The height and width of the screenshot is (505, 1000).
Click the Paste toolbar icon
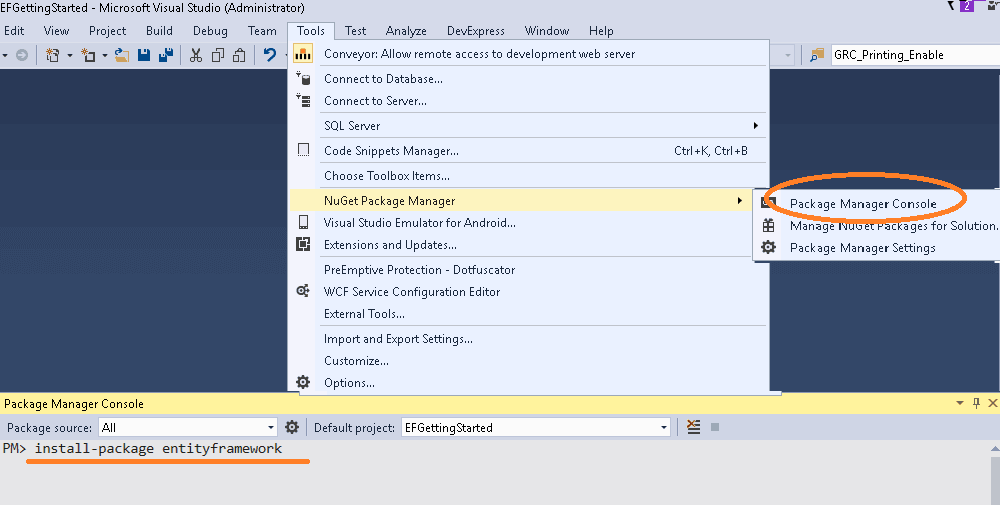click(x=239, y=55)
